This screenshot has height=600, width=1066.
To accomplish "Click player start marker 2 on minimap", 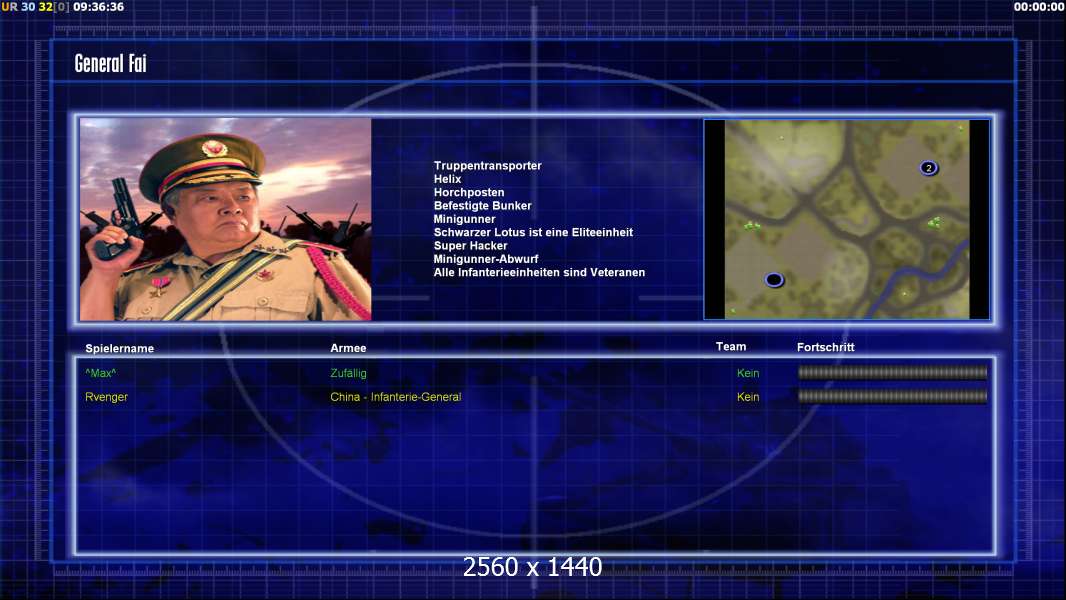I will [x=929, y=168].
